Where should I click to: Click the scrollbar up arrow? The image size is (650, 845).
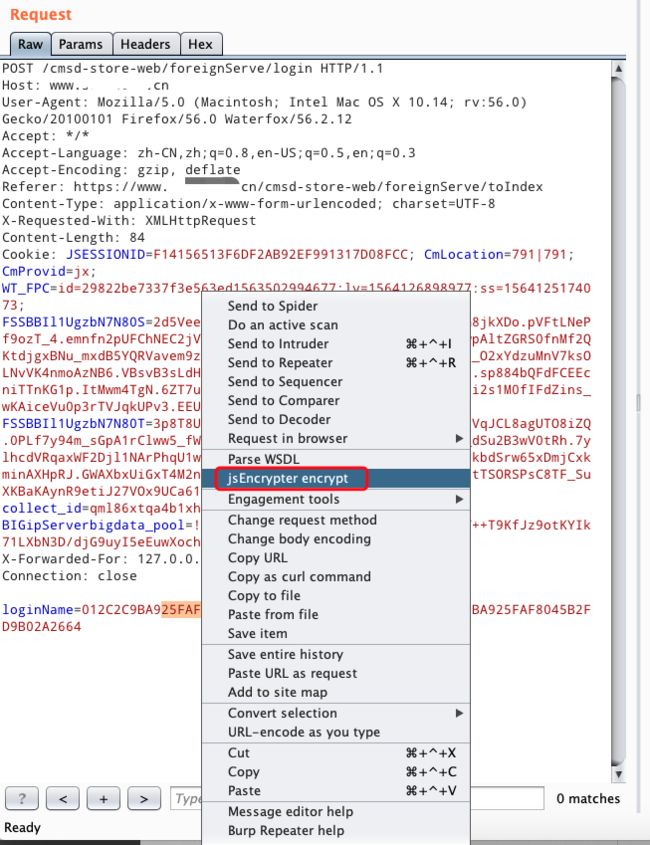point(619,69)
